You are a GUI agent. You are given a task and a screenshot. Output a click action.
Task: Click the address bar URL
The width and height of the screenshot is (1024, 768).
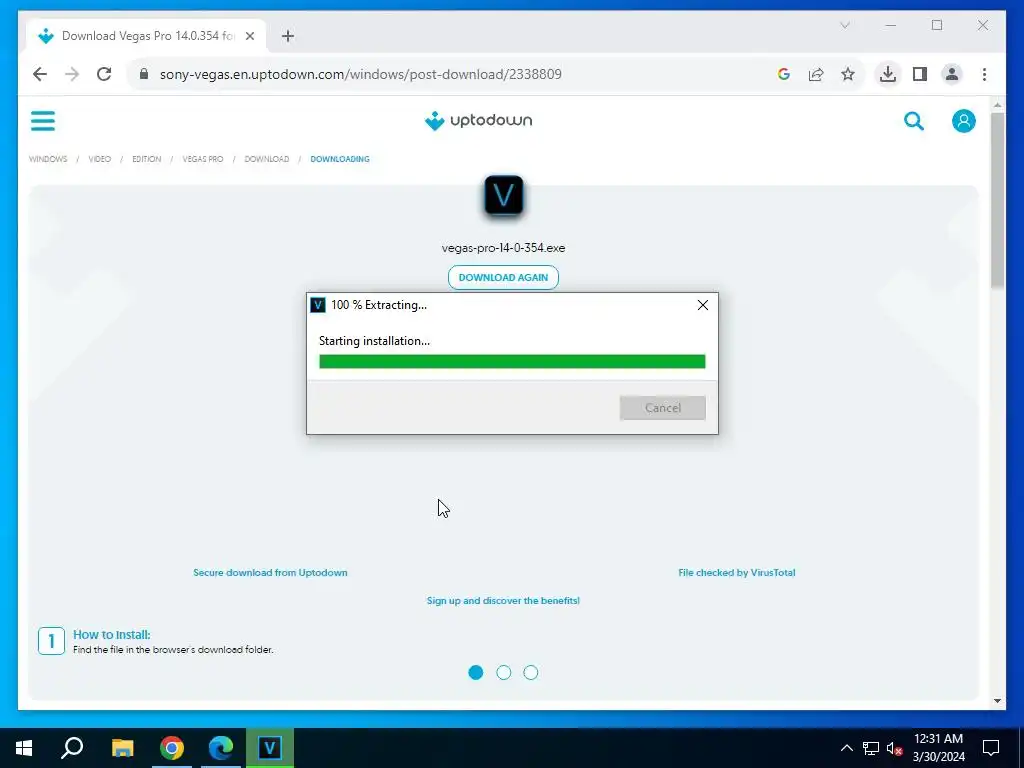click(360, 74)
